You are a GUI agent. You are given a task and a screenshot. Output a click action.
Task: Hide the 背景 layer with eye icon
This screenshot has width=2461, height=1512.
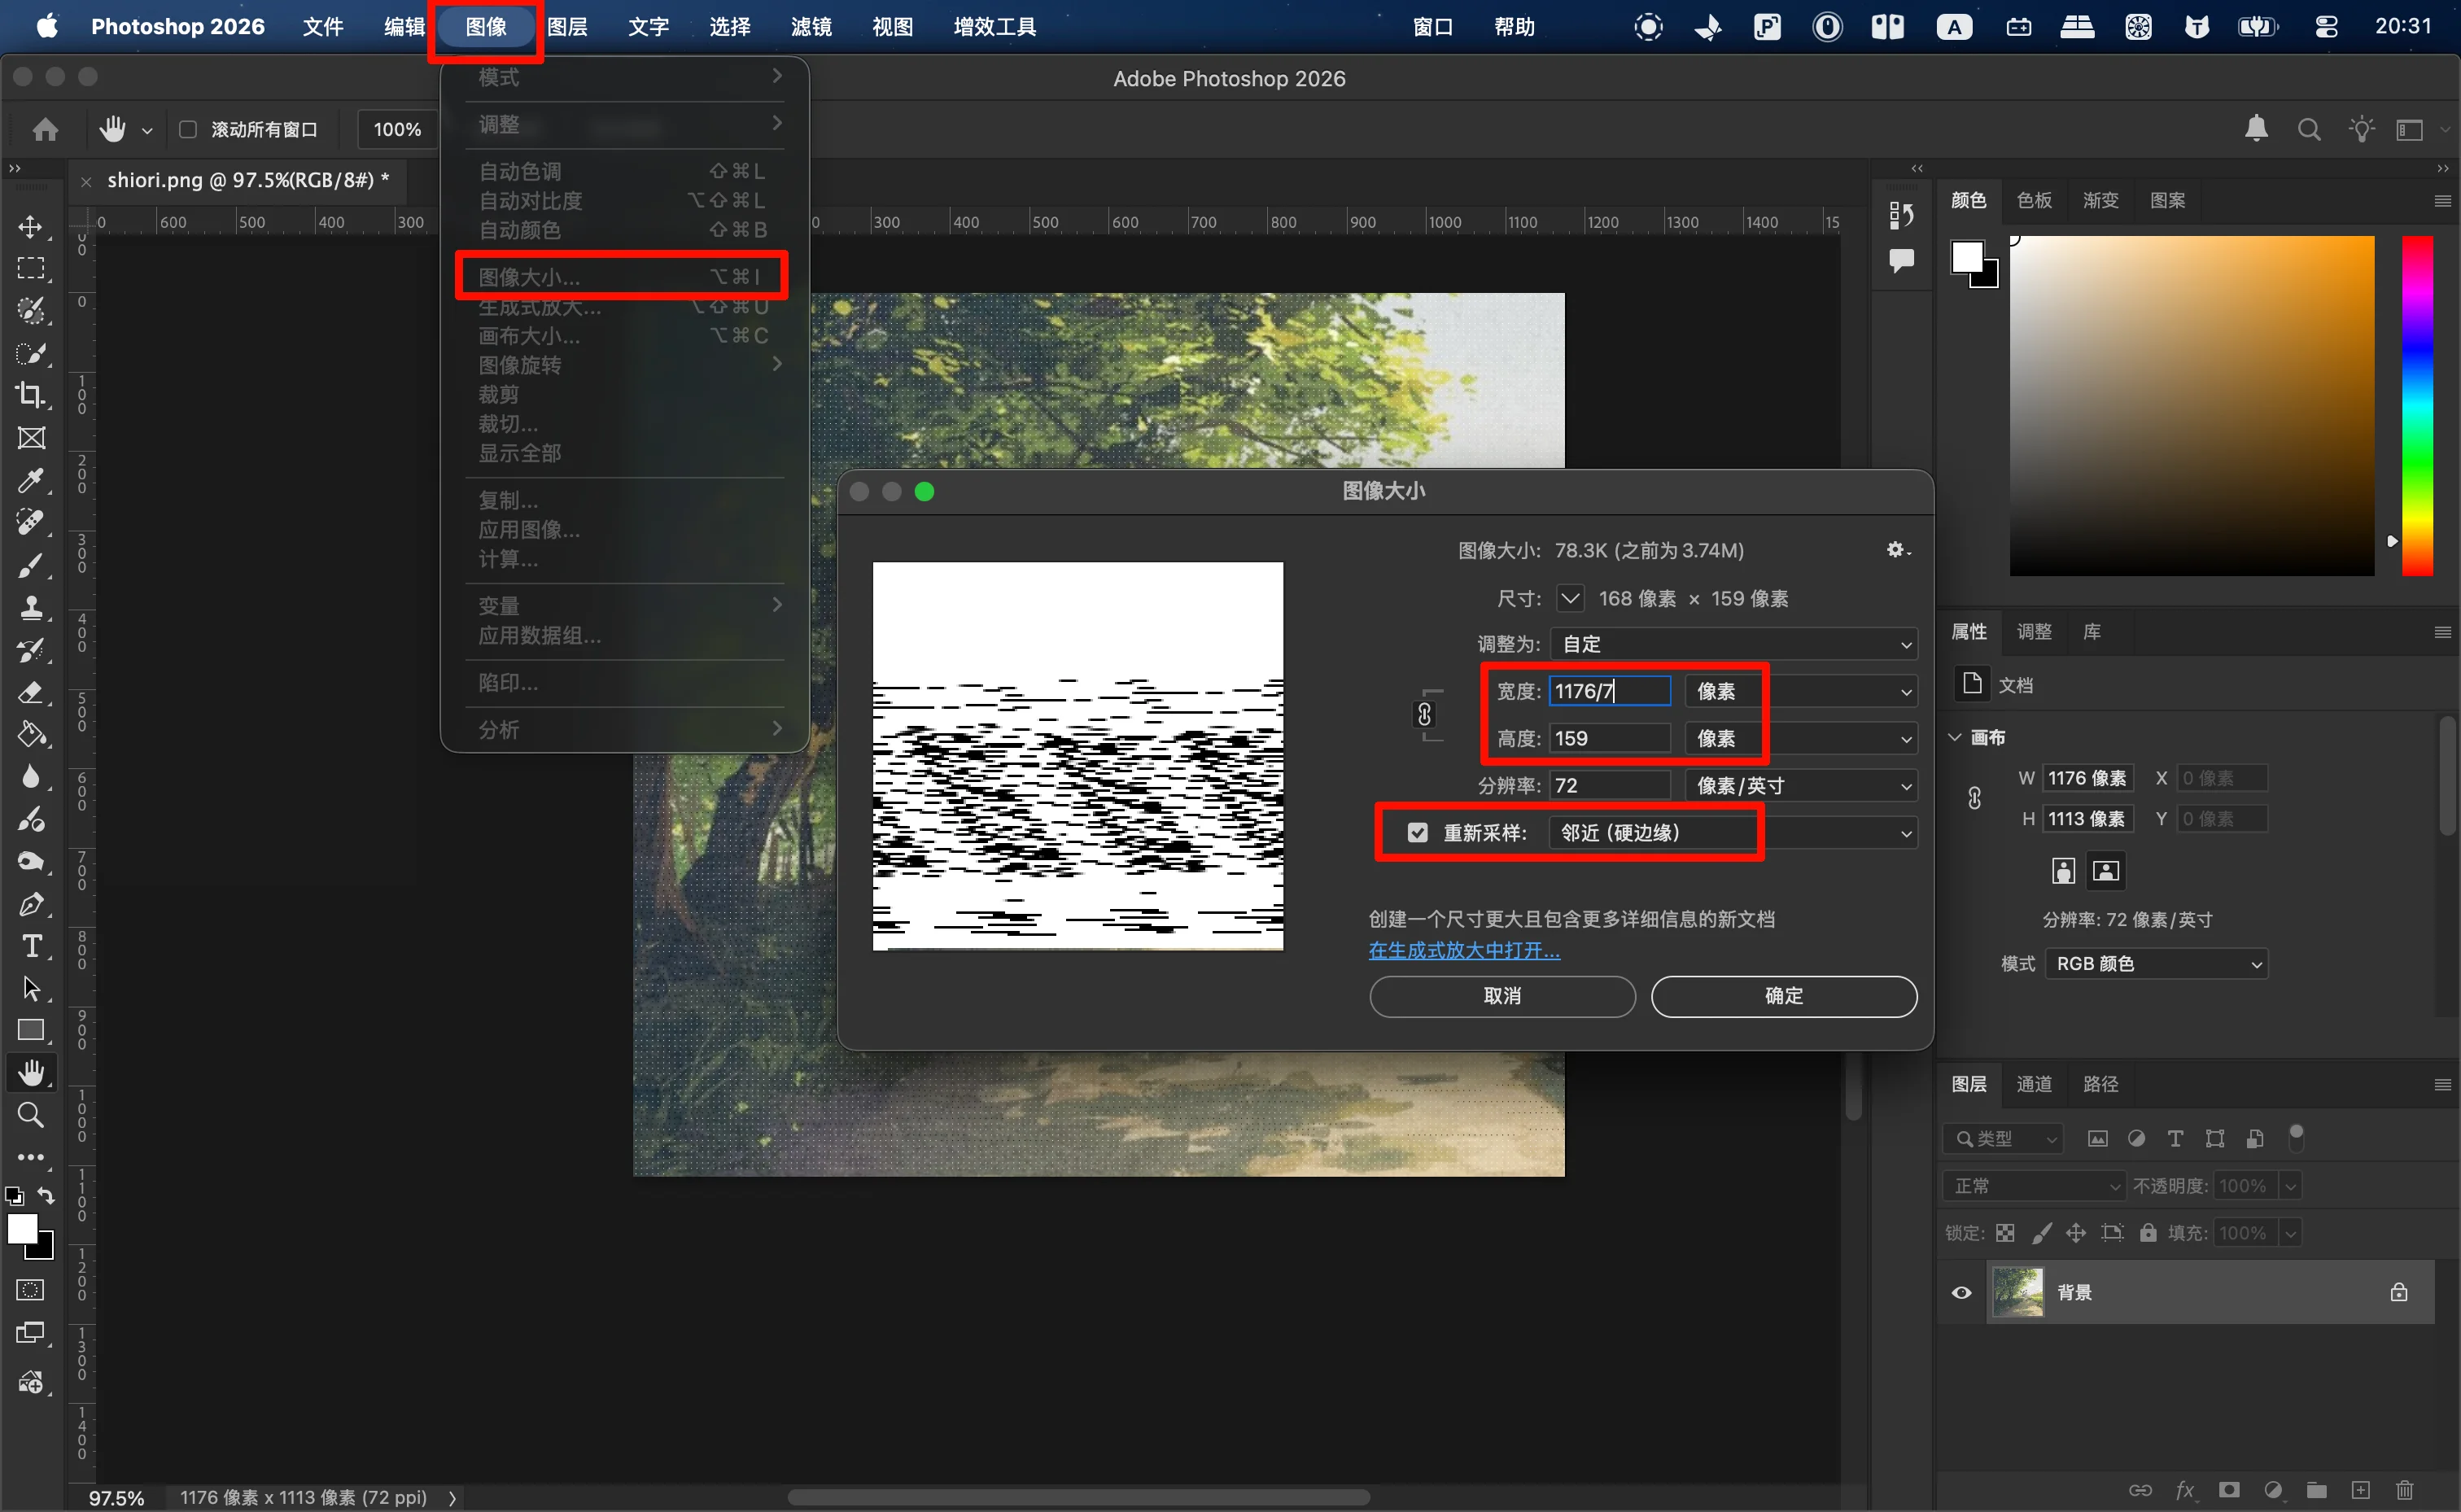click(1961, 1292)
